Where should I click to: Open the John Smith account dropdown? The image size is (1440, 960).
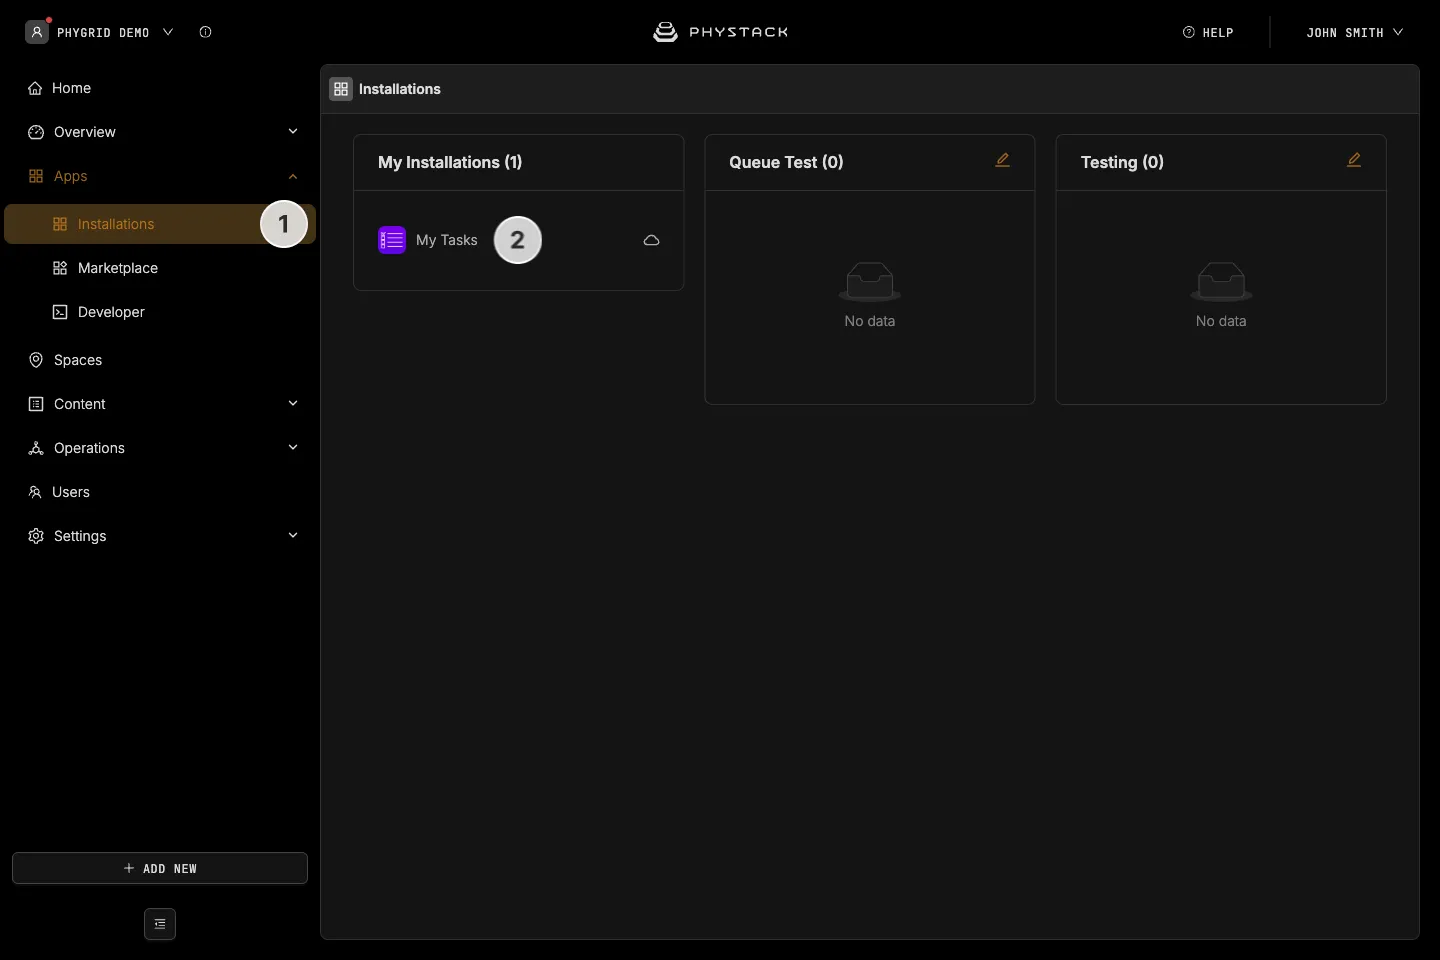(x=1354, y=32)
